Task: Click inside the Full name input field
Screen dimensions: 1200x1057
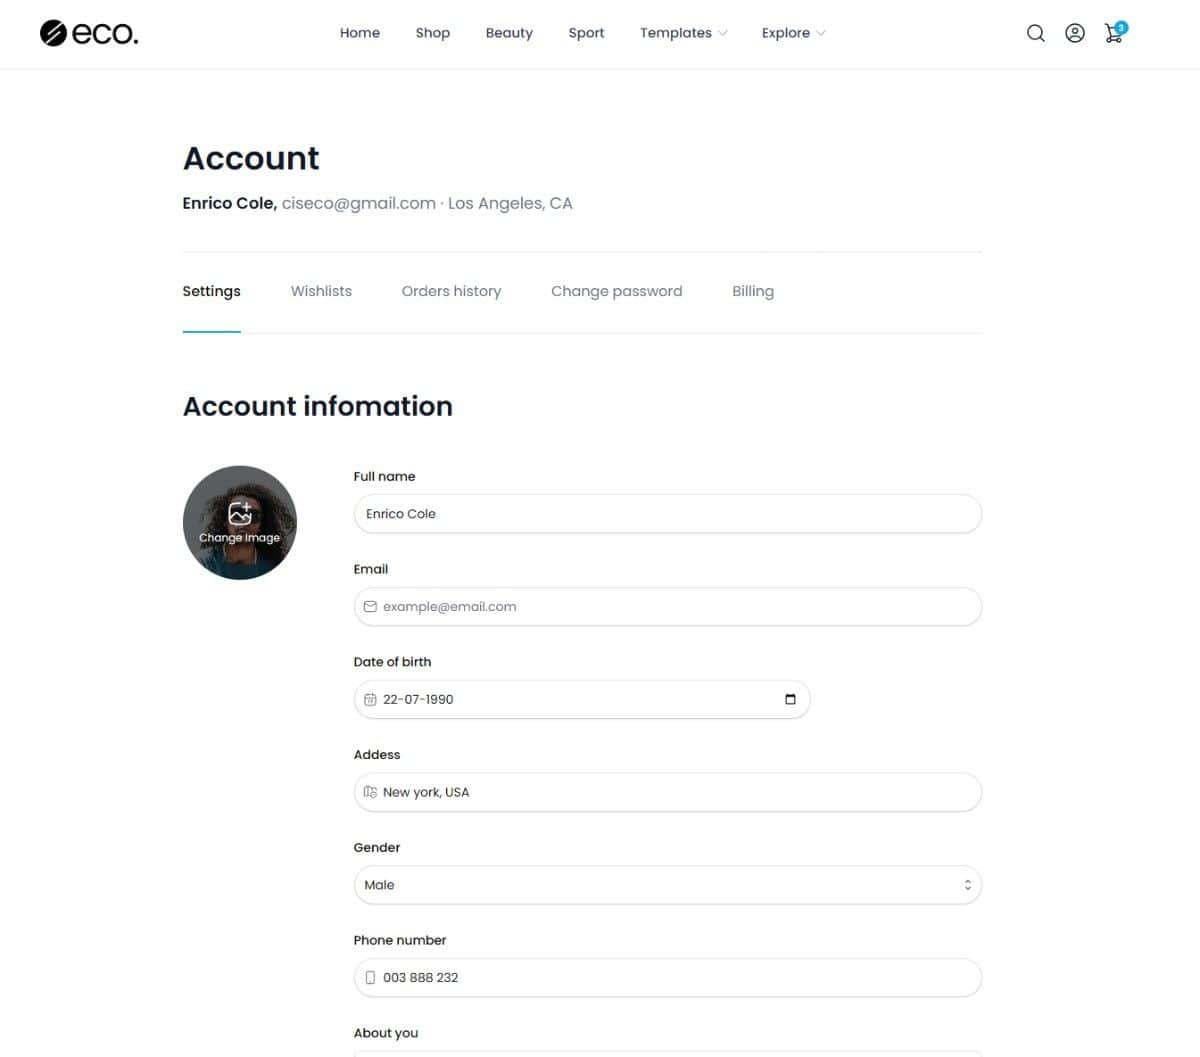Action: [667, 513]
